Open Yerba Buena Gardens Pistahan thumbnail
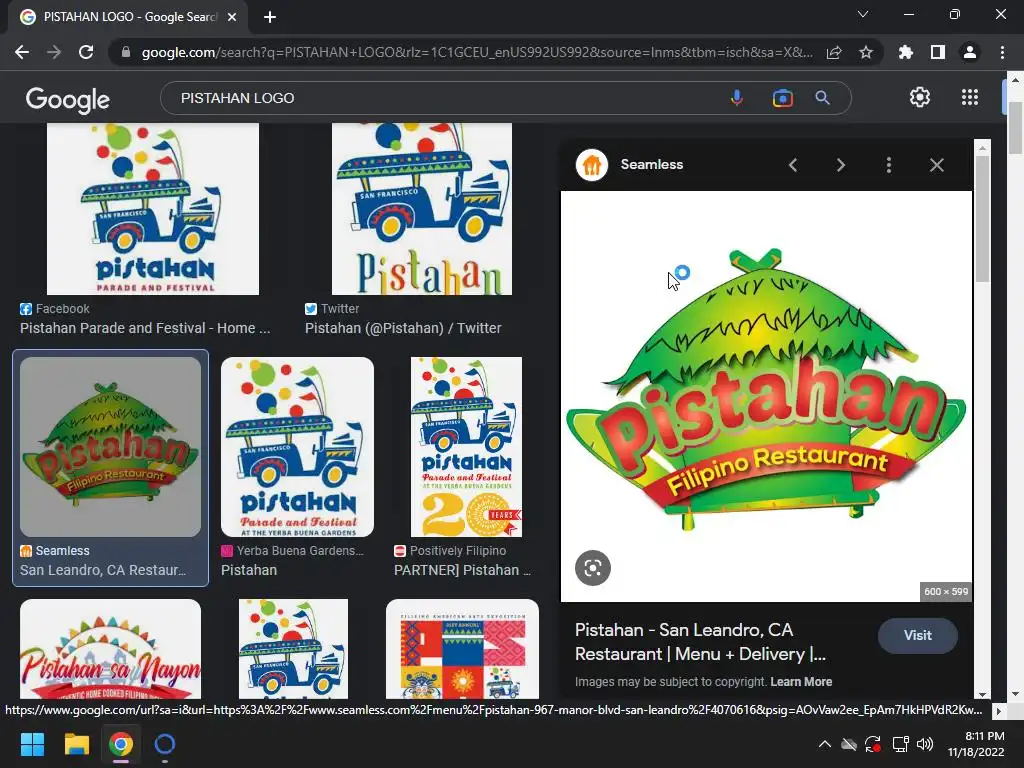The image size is (1024, 768). (297, 447)
